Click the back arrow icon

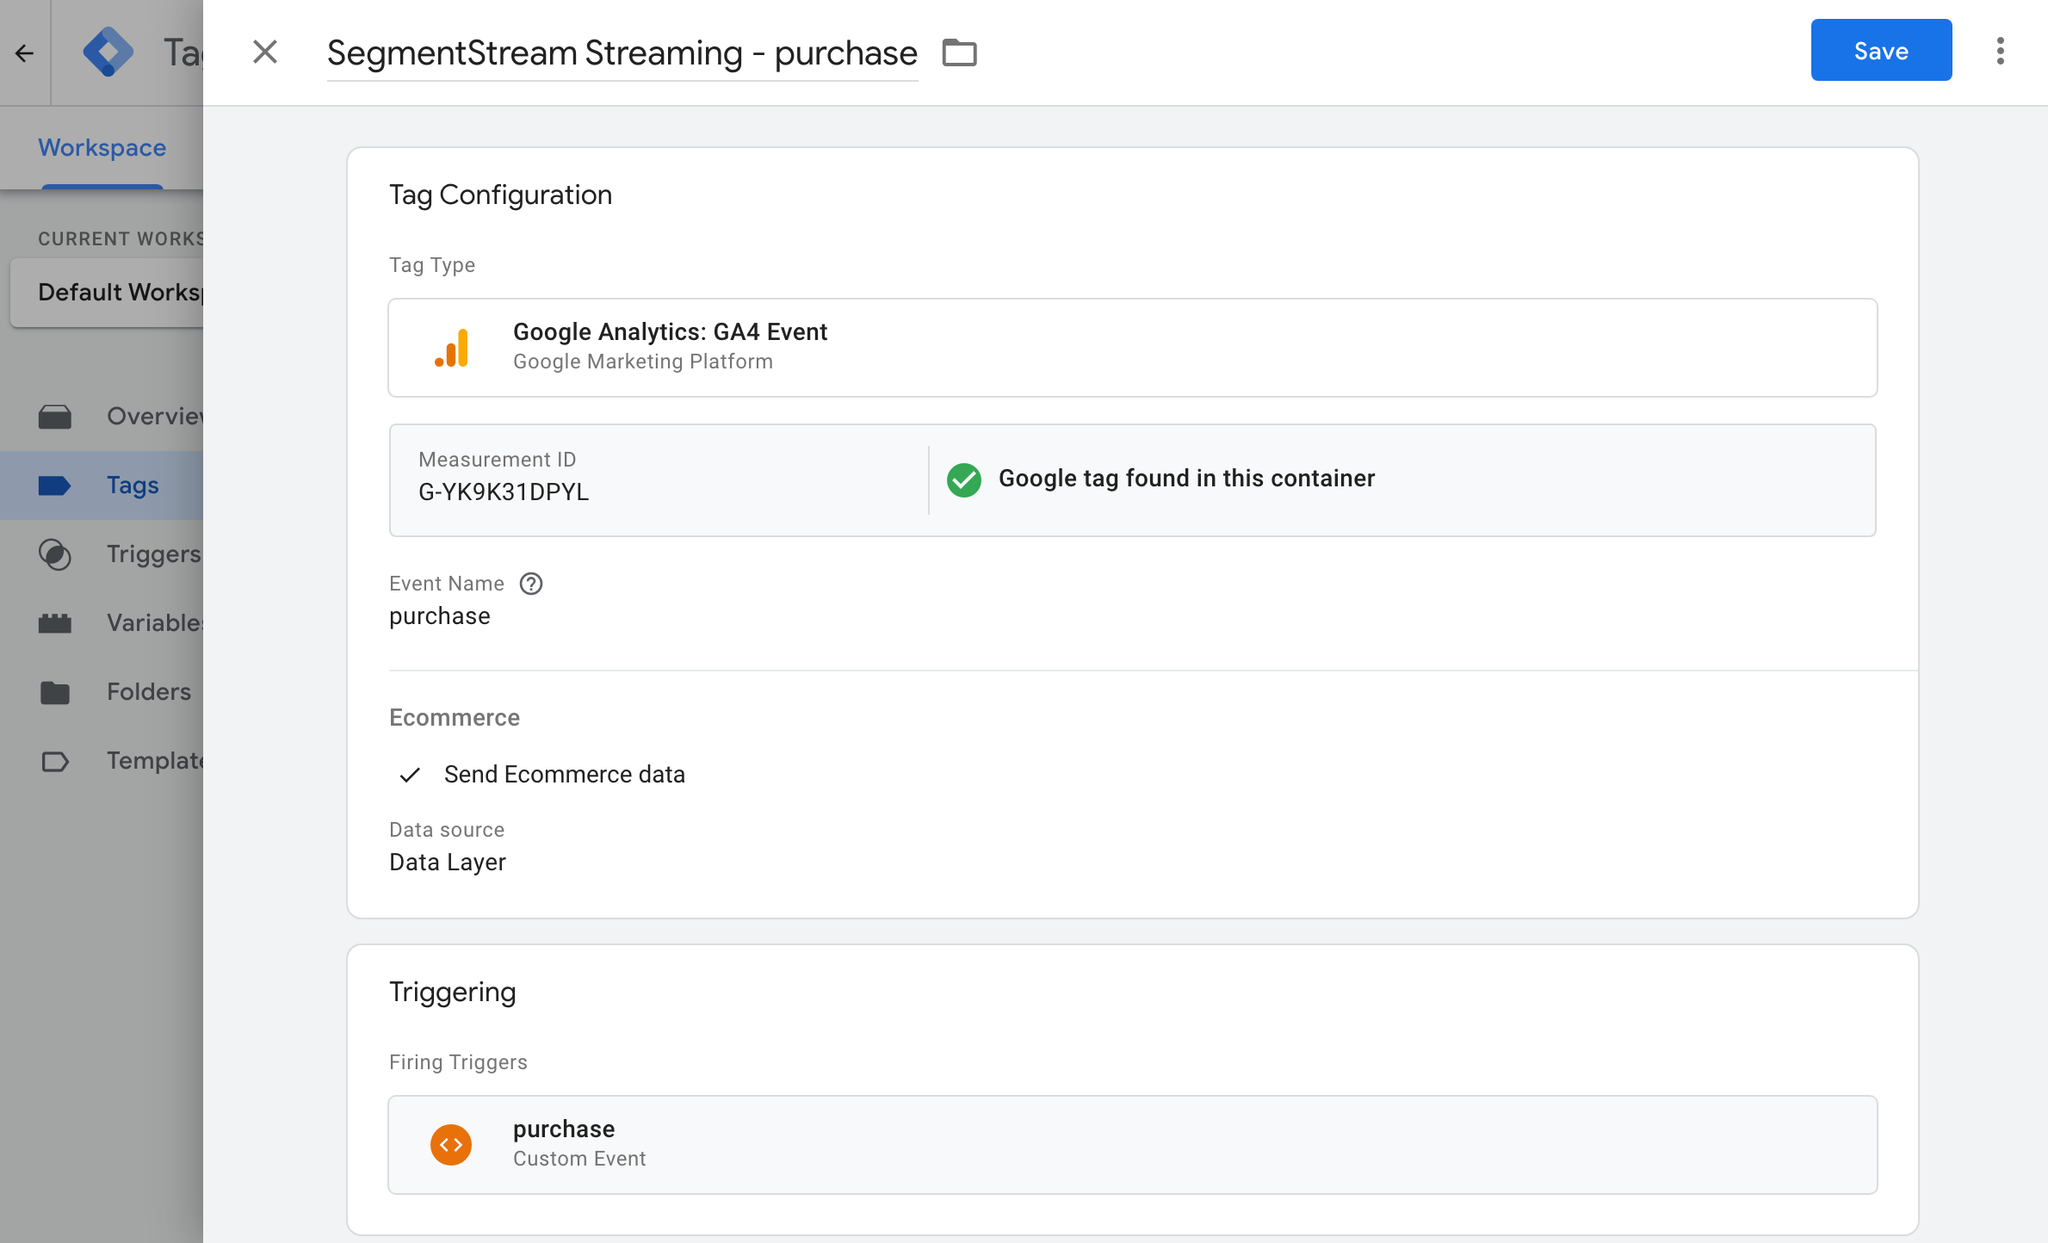click(25, 53)
